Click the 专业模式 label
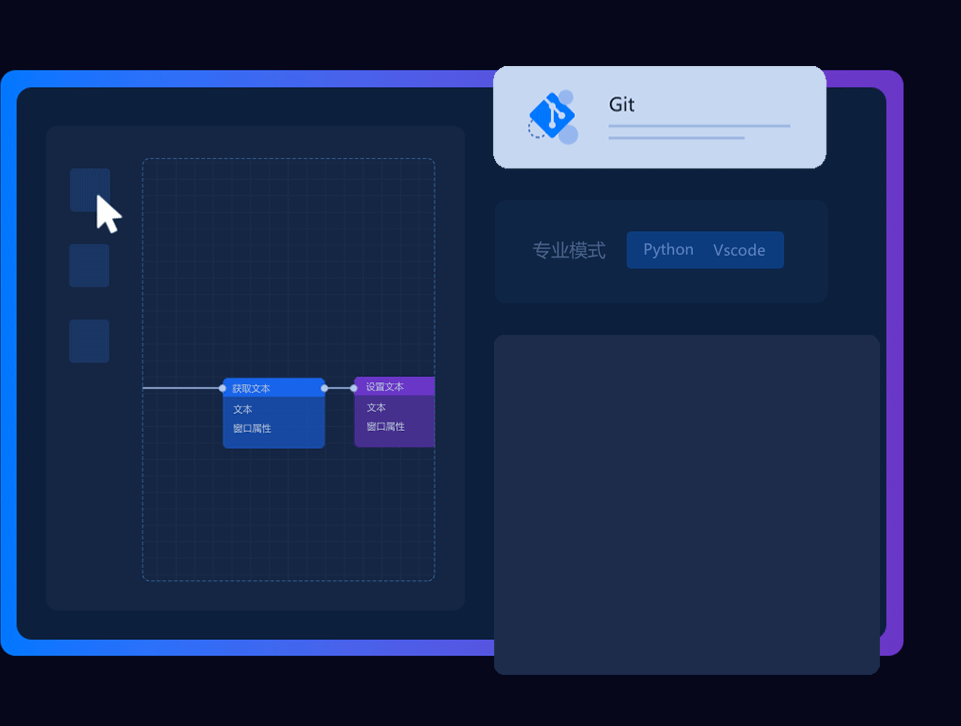 pyautogui.click(x=569, y=251)
